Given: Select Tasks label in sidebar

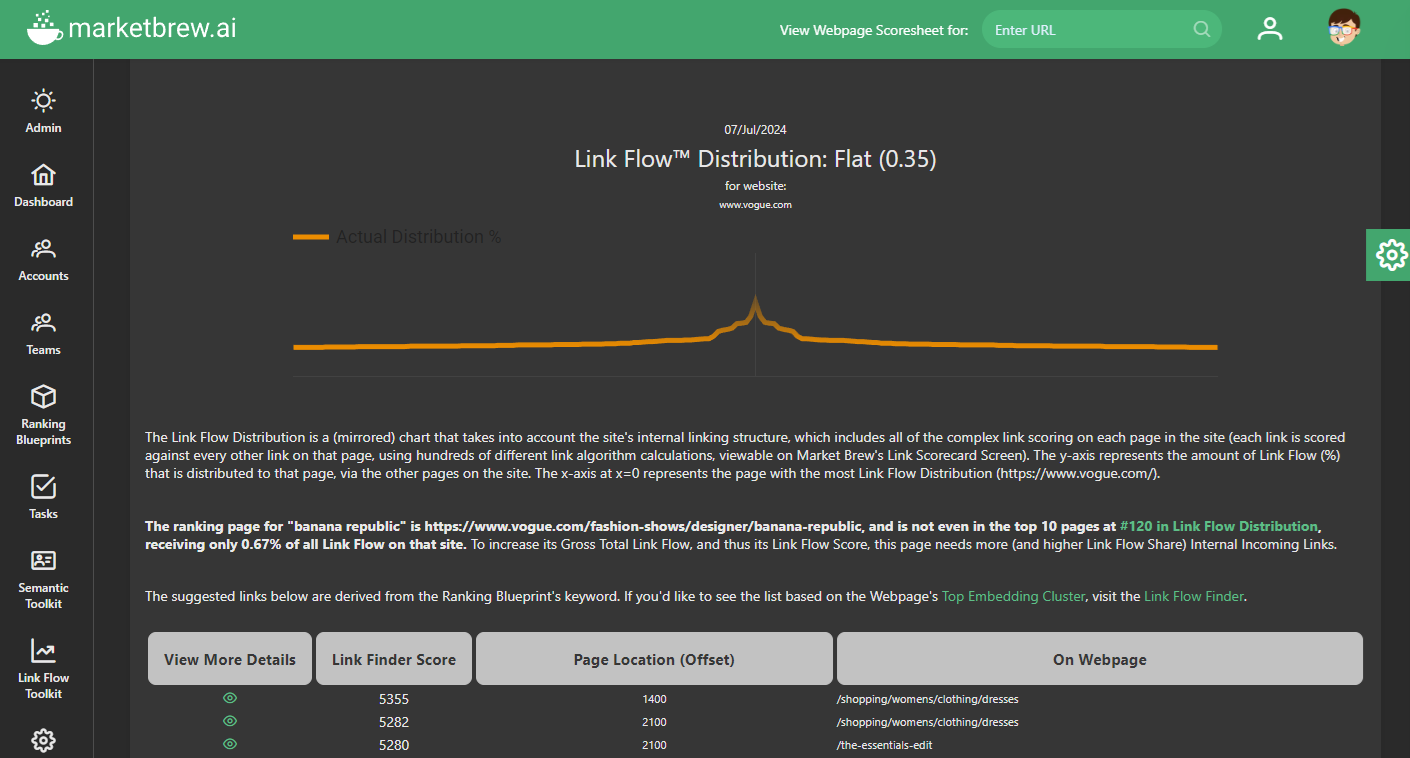Looking at the screenshot, I should click(x=43, y=514).
